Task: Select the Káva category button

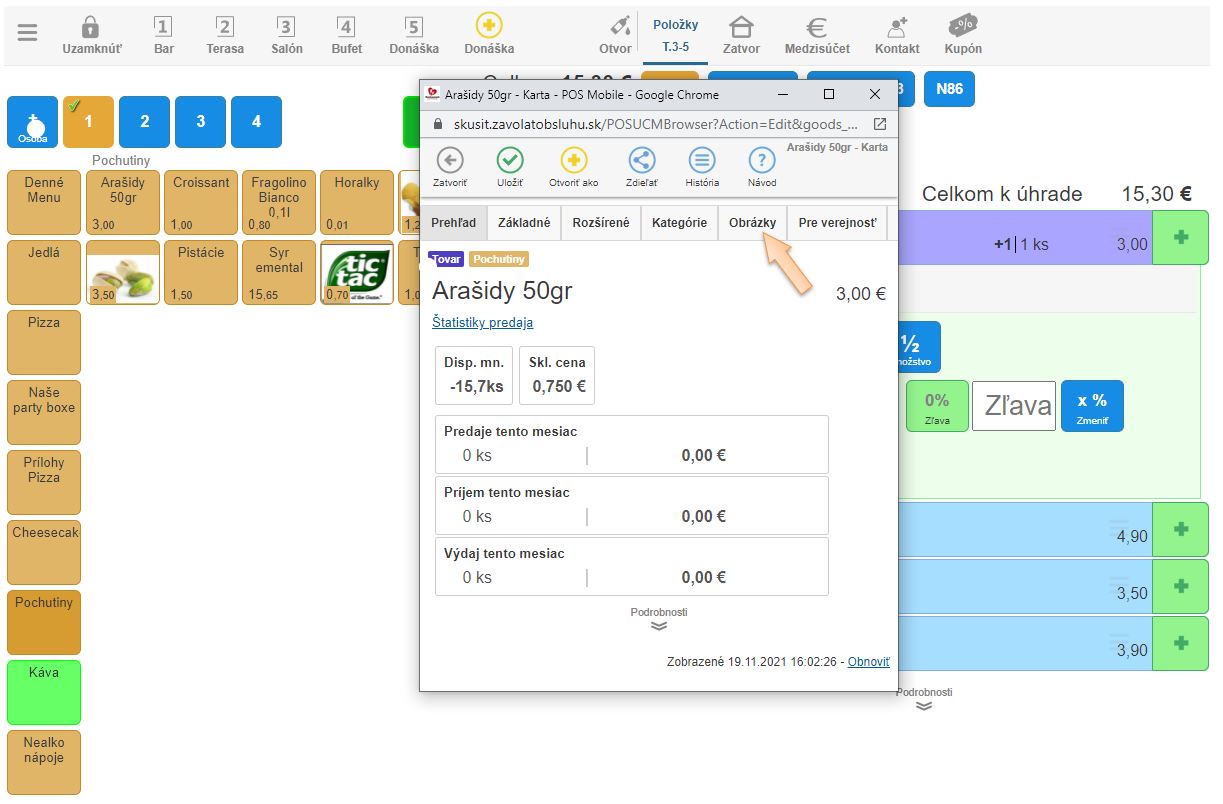Action: (44, 692)
